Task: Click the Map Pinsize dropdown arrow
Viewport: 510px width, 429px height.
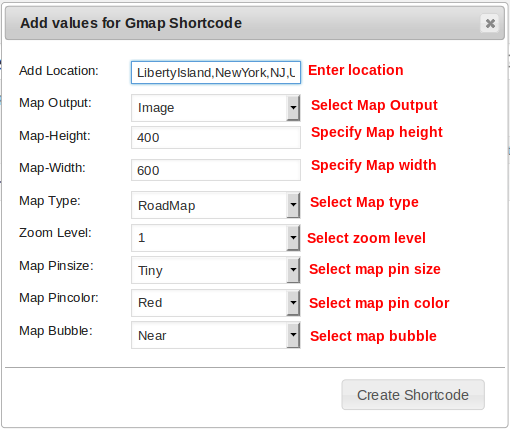Action: coord(293,270)
